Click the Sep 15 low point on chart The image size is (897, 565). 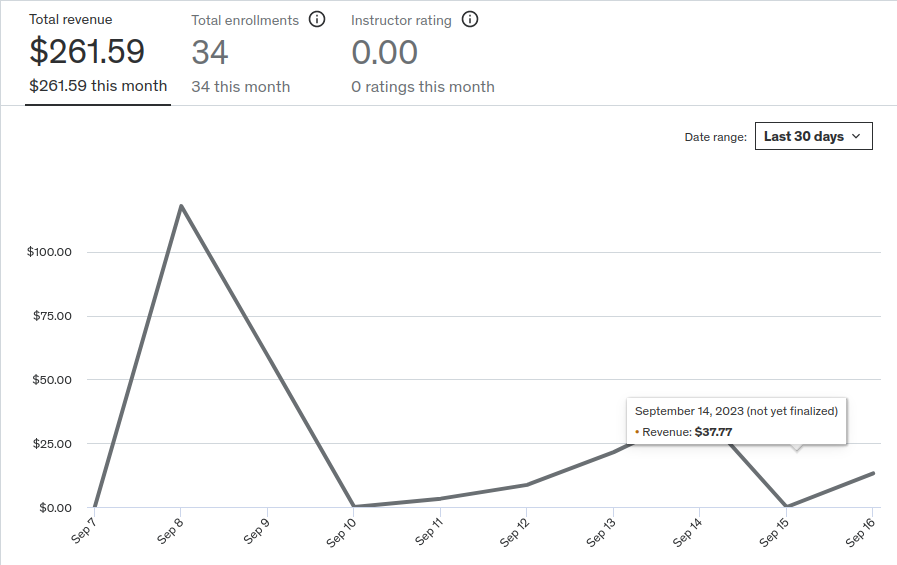(787, 506)
